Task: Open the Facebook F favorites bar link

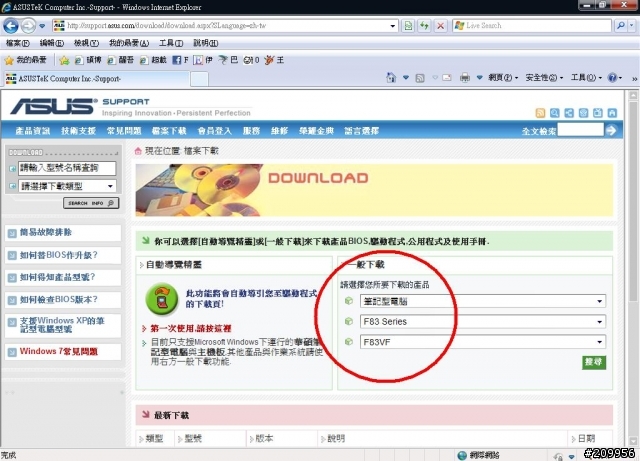Action: pos(180,60)
